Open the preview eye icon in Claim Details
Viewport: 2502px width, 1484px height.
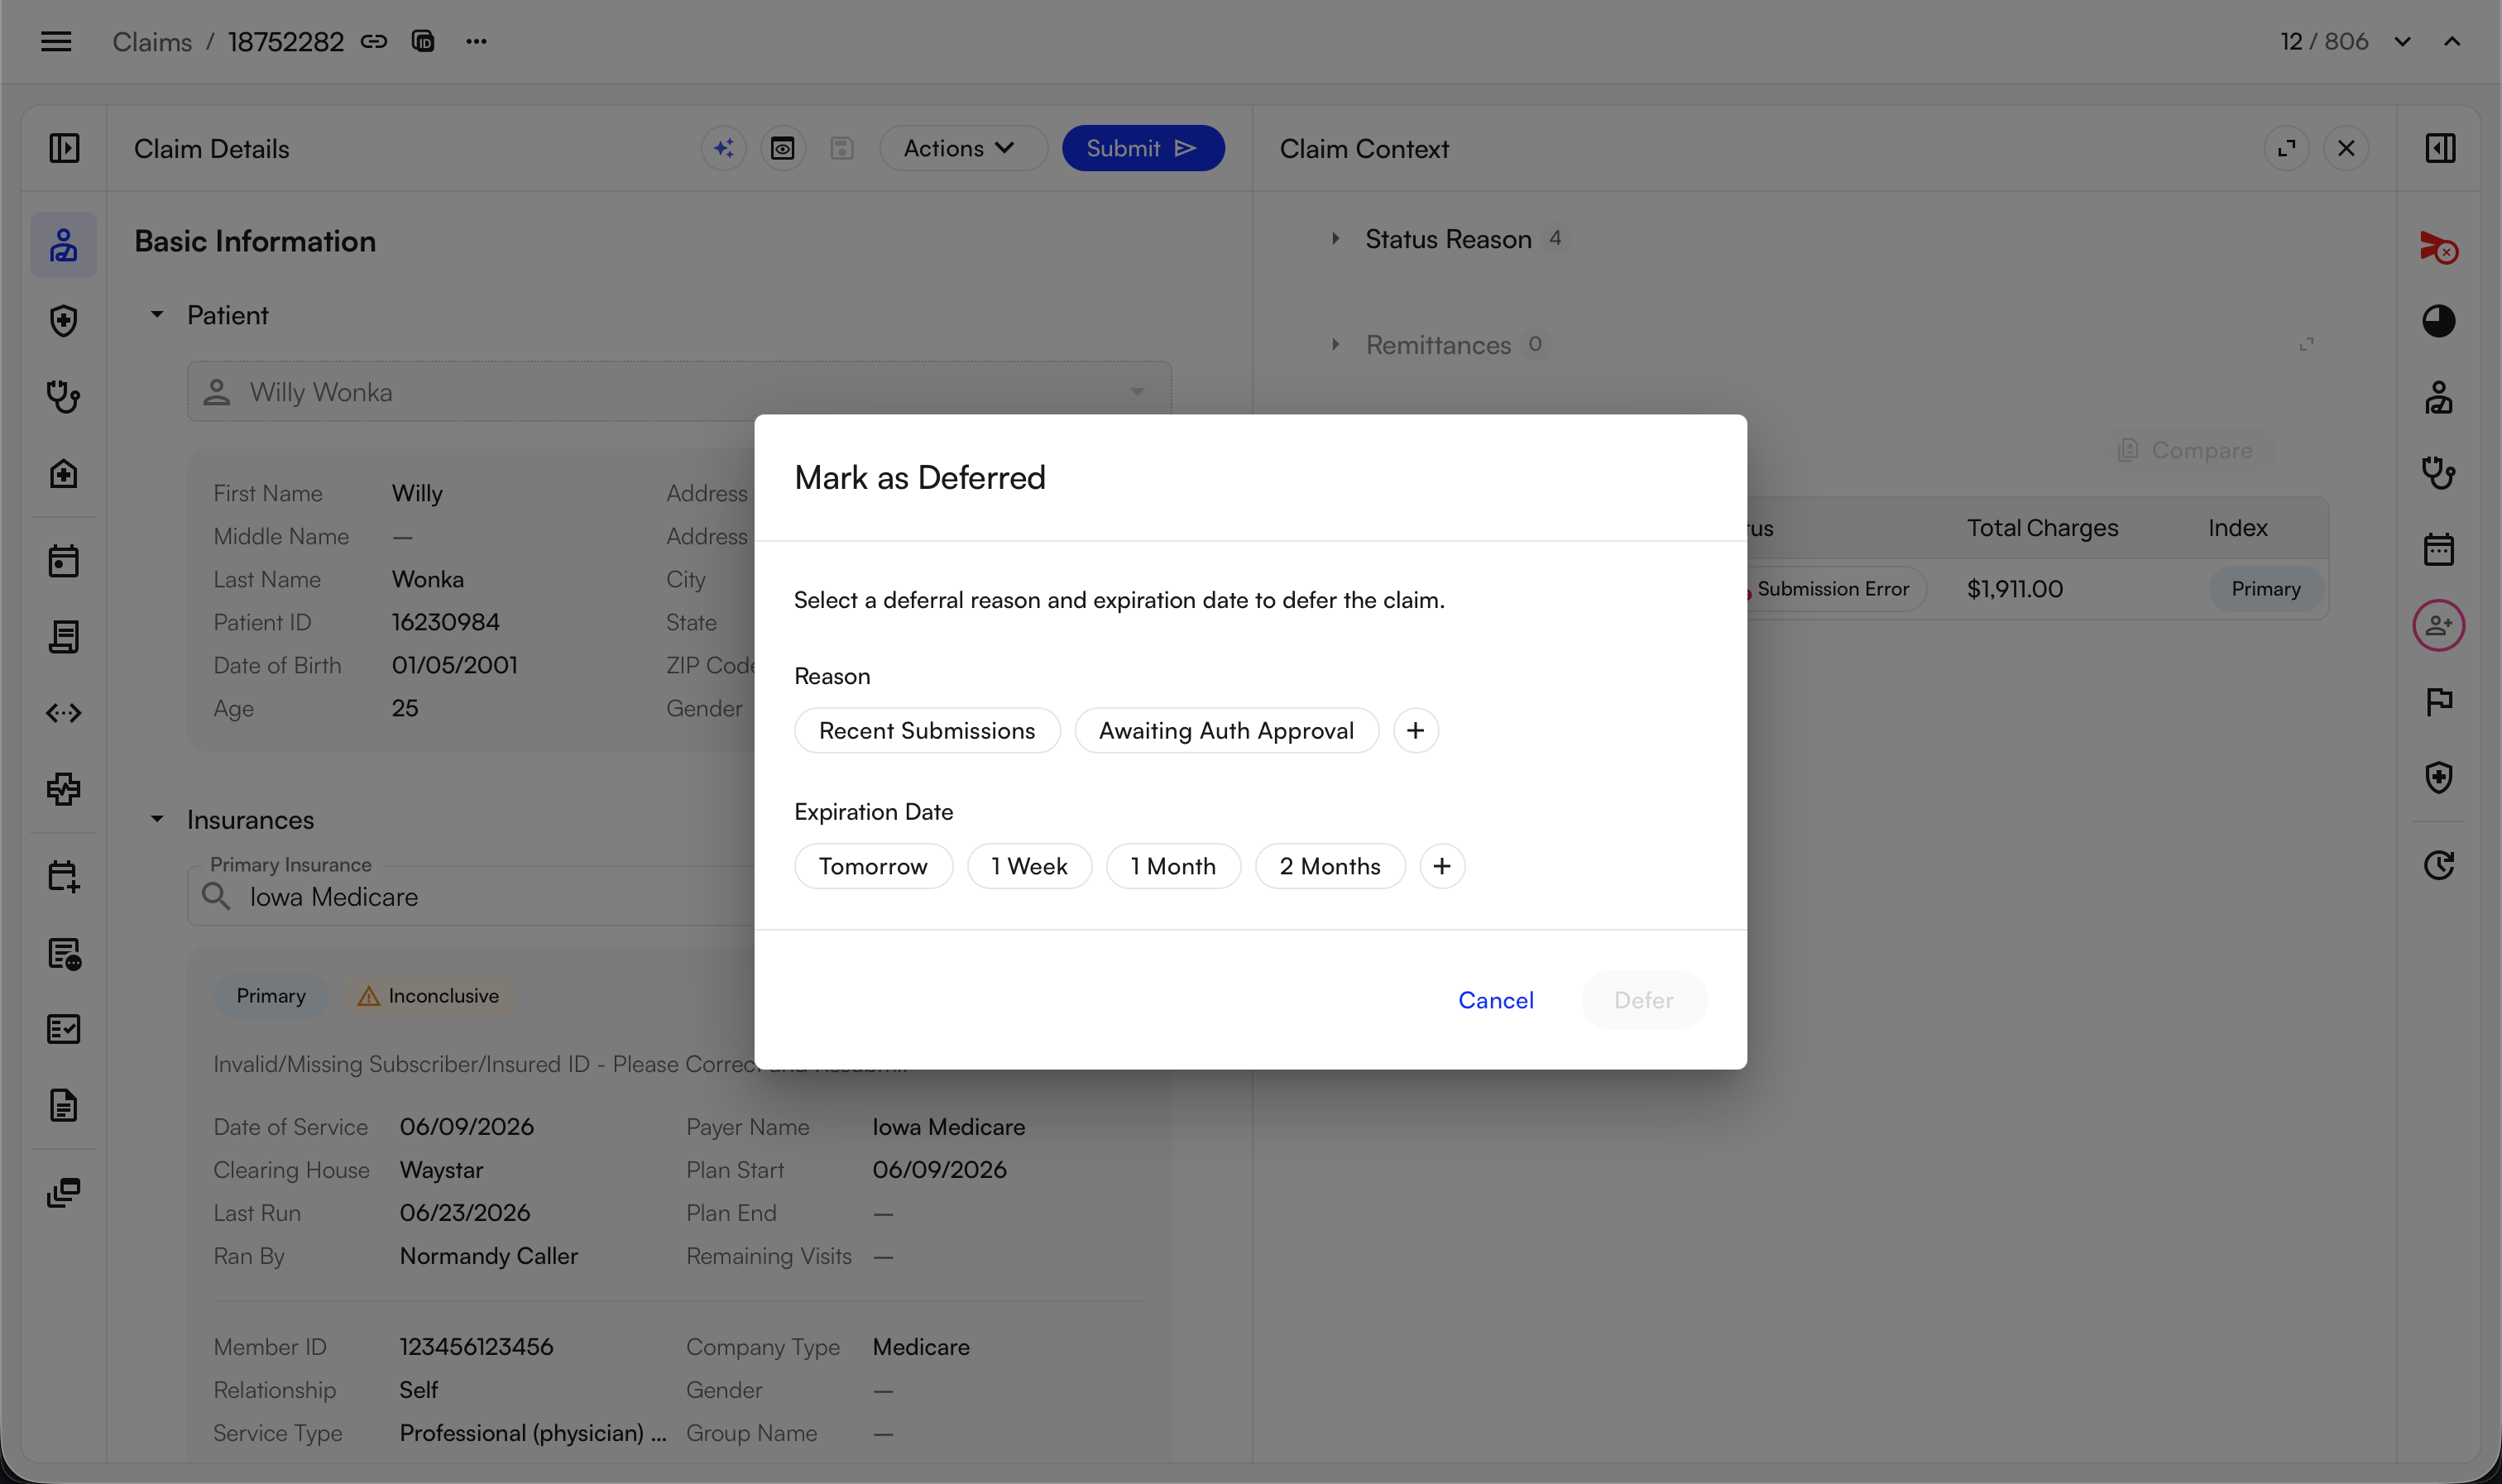[x=783, y=148]
